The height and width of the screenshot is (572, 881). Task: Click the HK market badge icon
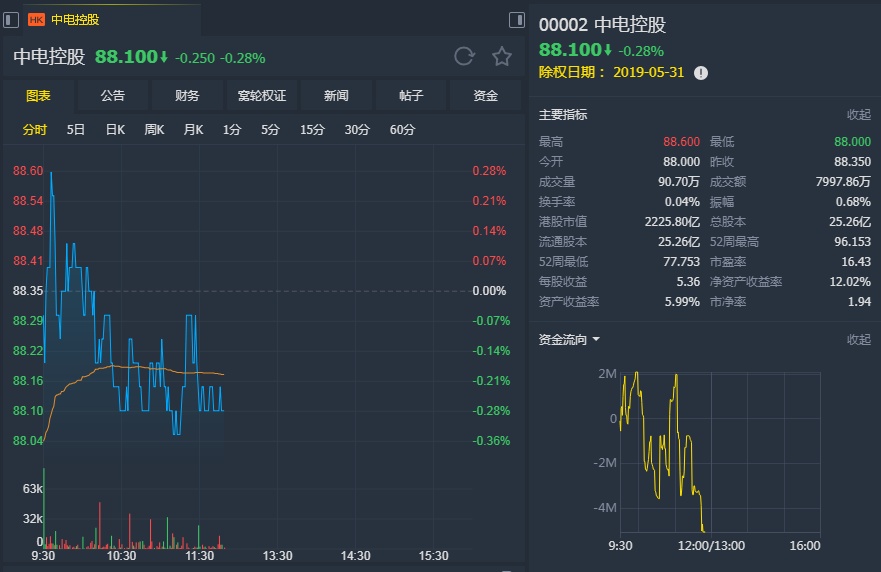(36, 19)
